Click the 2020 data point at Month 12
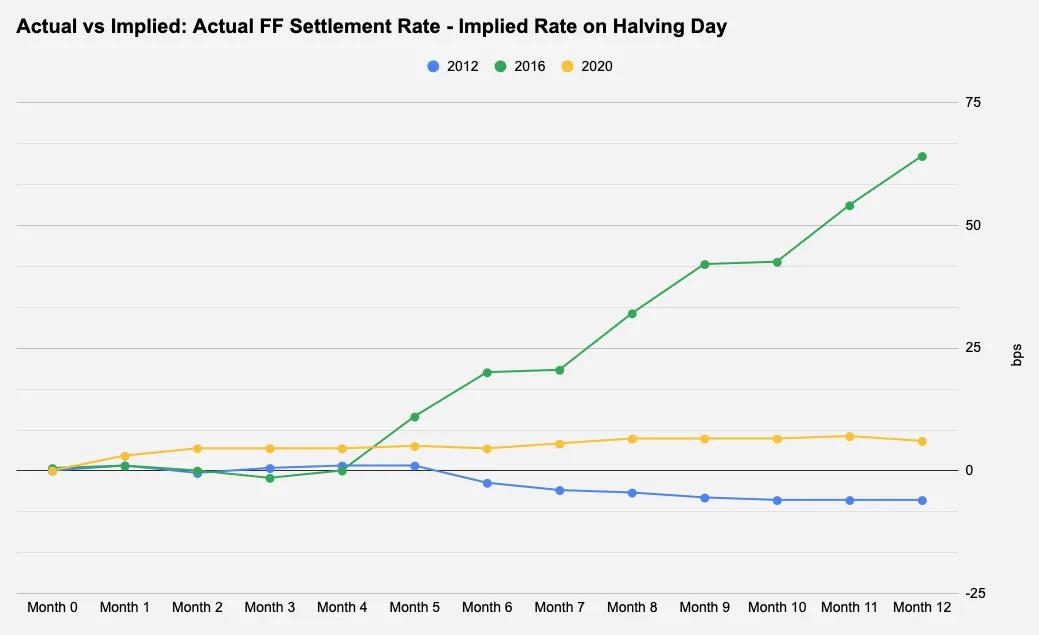The height and width of the screenshot is (635, 1039). tap(922, 441)
